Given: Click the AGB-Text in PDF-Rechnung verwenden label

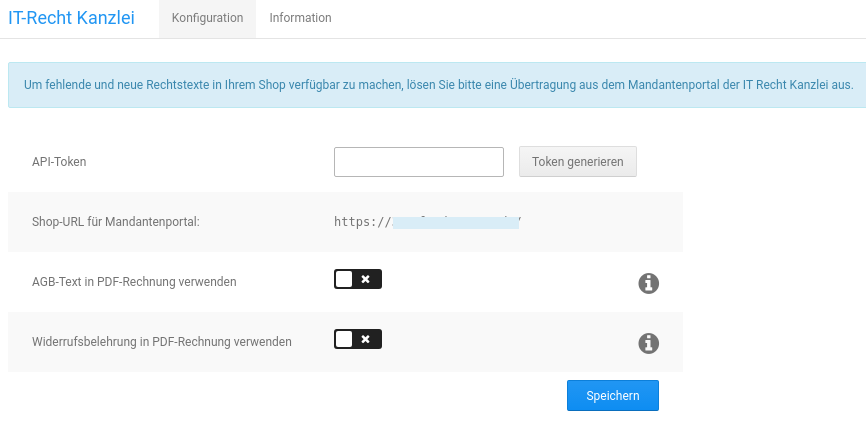Looking at the screenshot, I should click(x=134, y=282).
